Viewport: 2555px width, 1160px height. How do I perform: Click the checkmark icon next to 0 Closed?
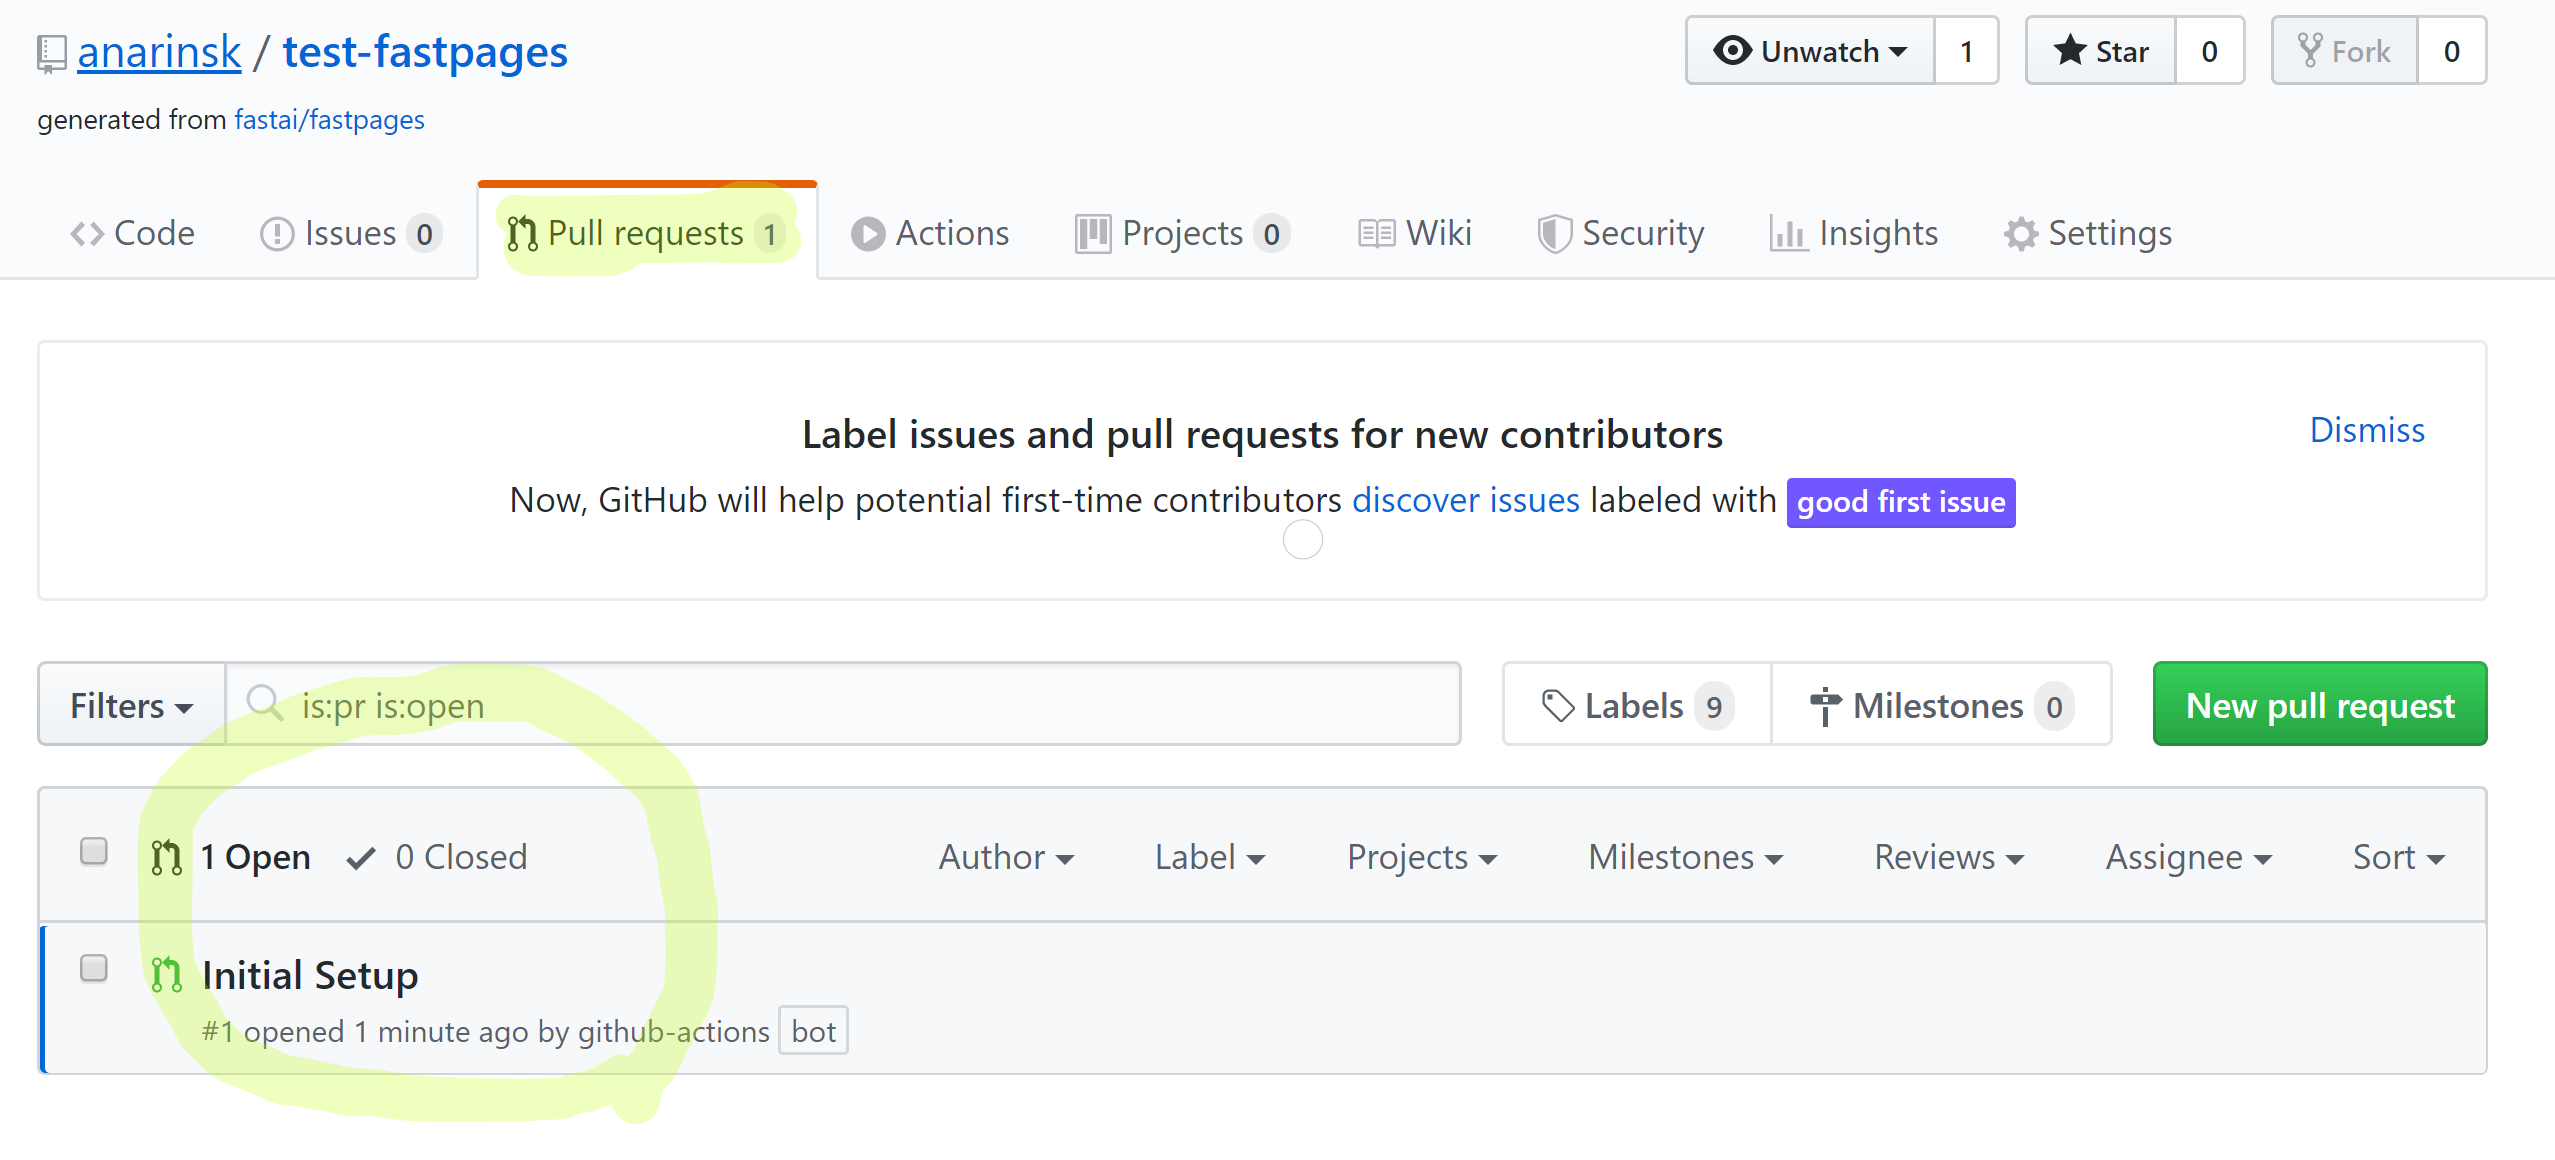(361, 858)
